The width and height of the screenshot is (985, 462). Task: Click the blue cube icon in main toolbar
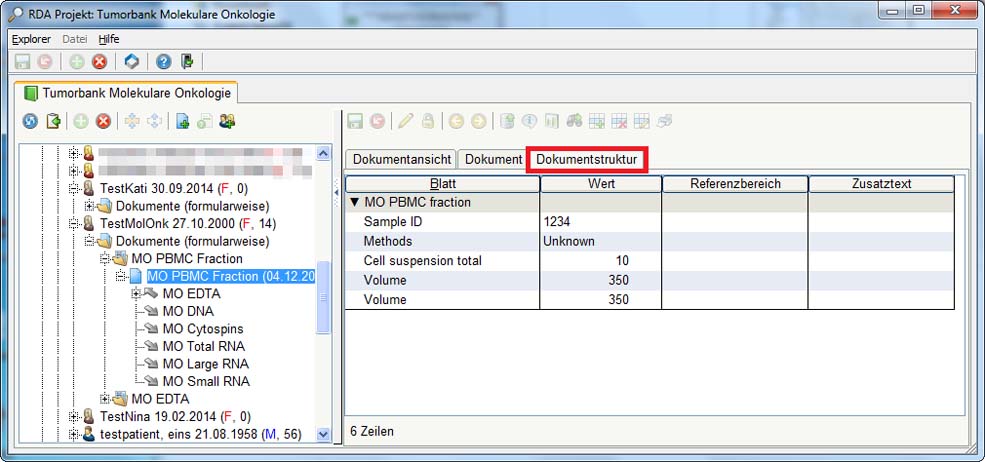(131, 62)
